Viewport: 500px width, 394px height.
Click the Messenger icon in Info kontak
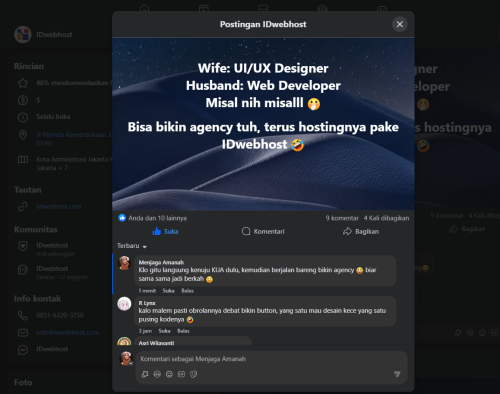tap(23, 350)
